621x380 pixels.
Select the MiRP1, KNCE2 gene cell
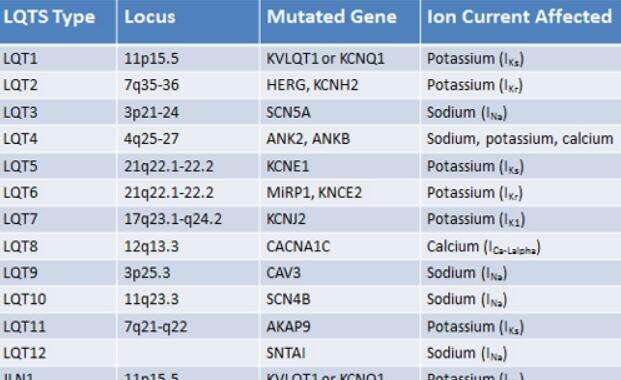tap(340, 193)
